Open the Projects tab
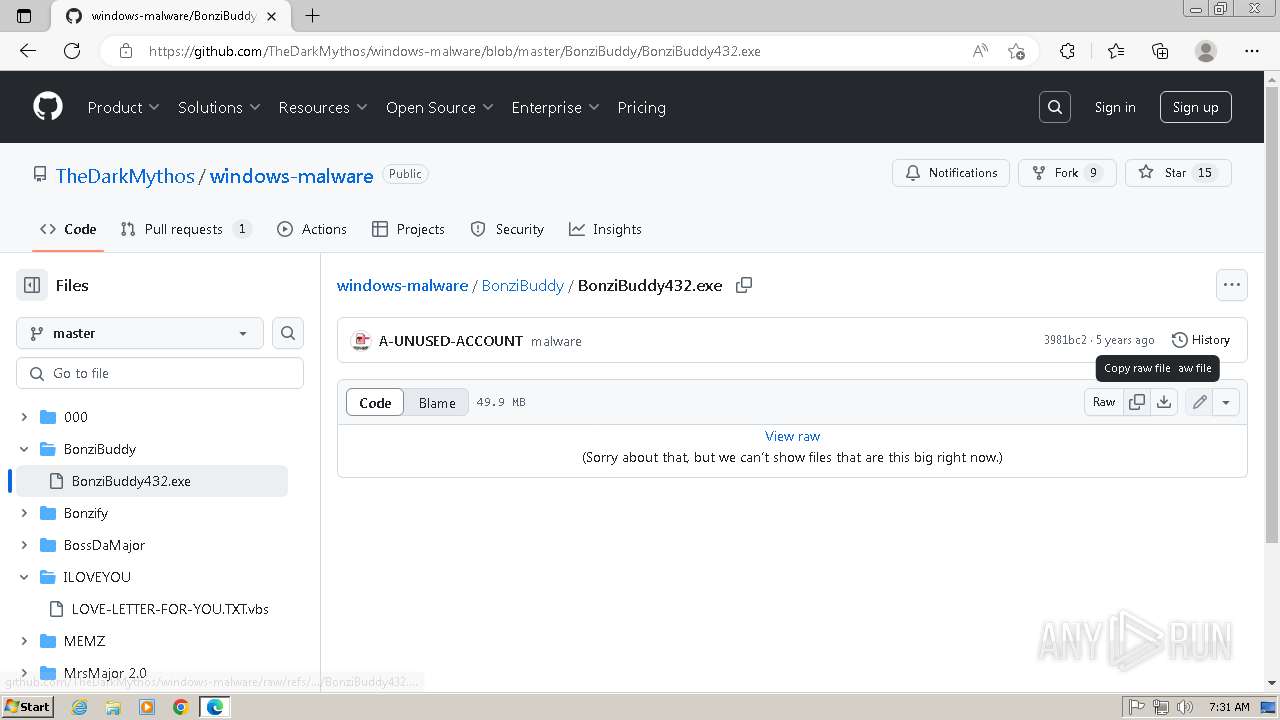Screen dimensions: 1280x720 (408, 229)
